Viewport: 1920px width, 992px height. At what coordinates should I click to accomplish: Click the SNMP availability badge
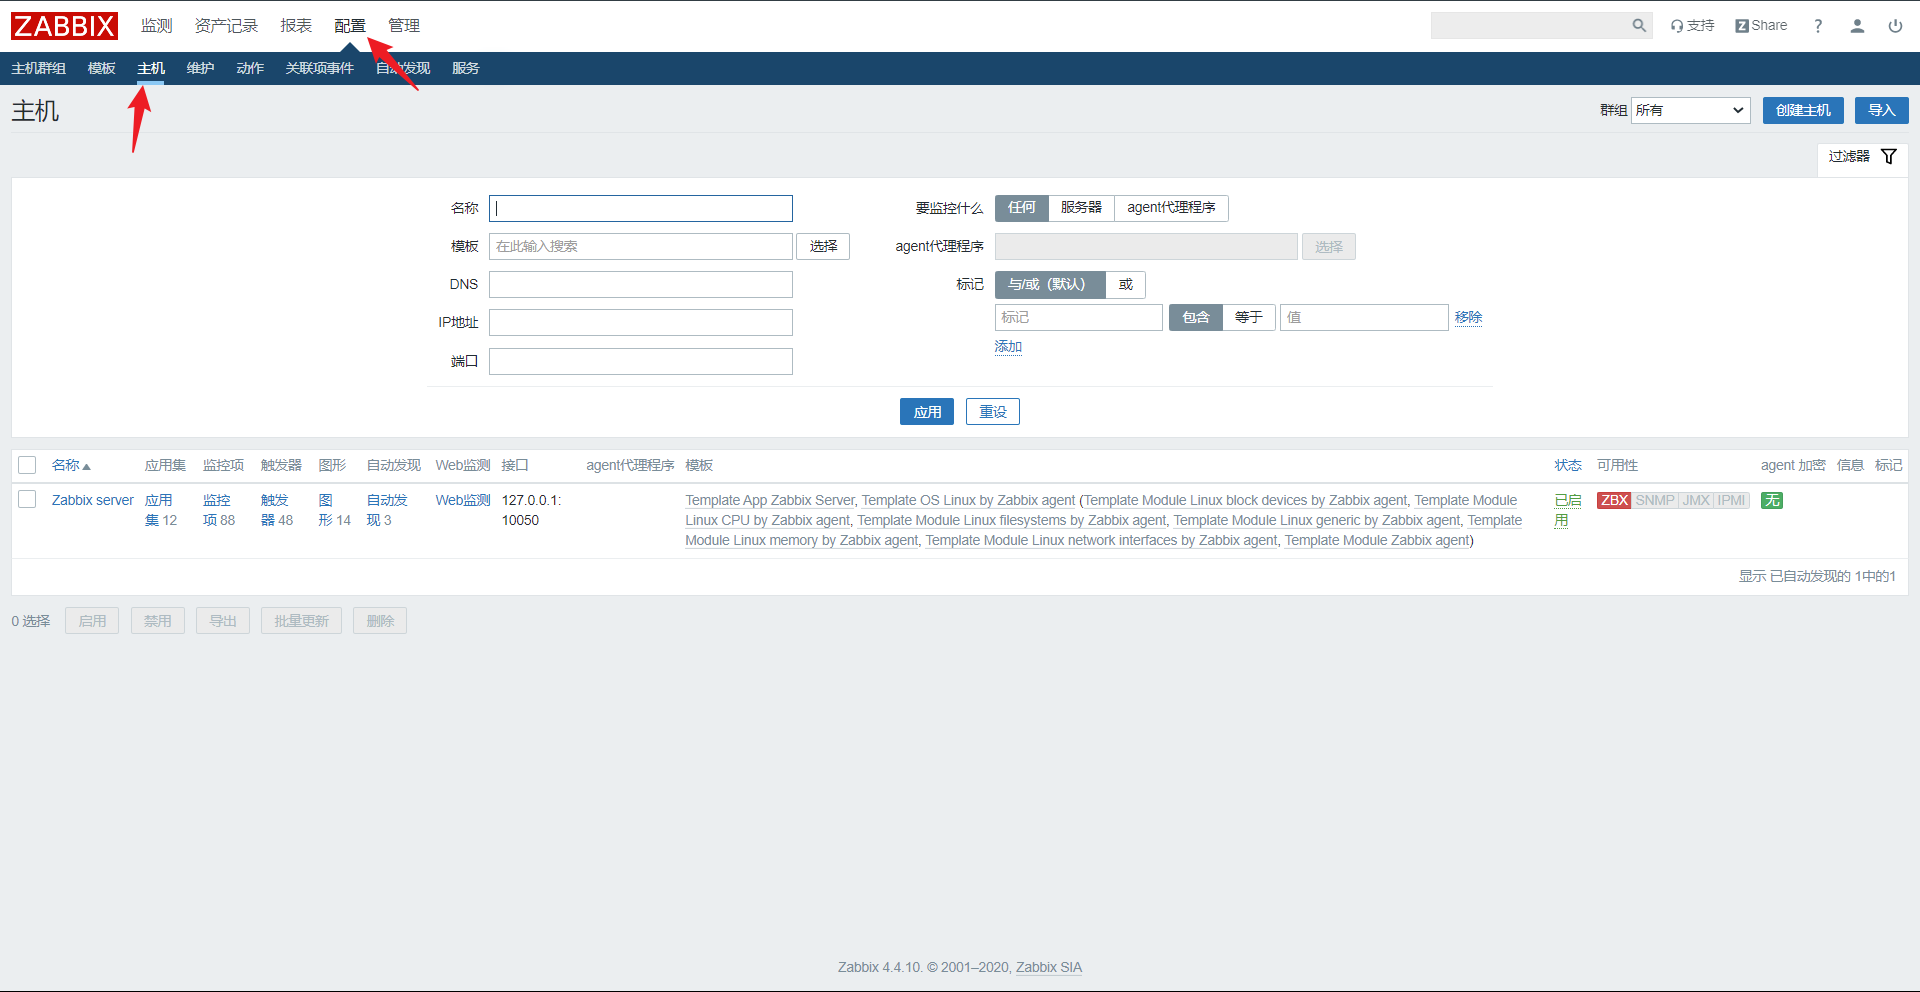tap(1655, 501)
